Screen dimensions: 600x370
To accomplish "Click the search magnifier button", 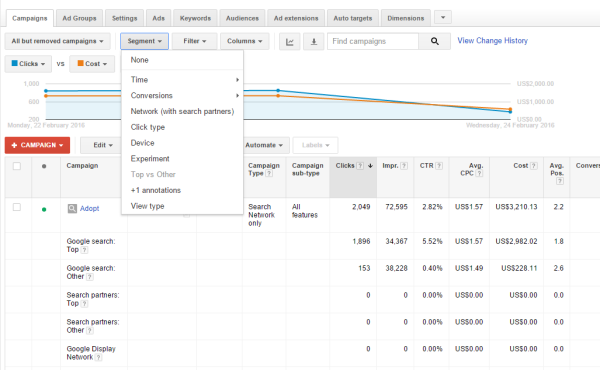I will (x=435, y=41).
